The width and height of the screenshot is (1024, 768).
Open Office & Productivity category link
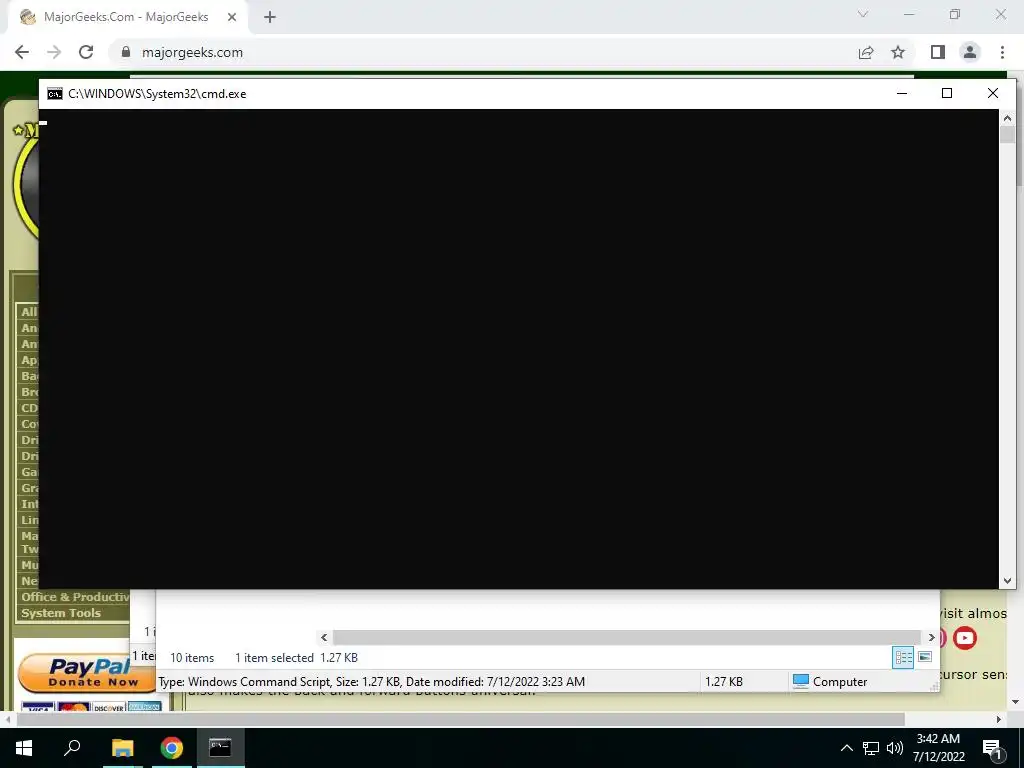(x=75, y=597)
